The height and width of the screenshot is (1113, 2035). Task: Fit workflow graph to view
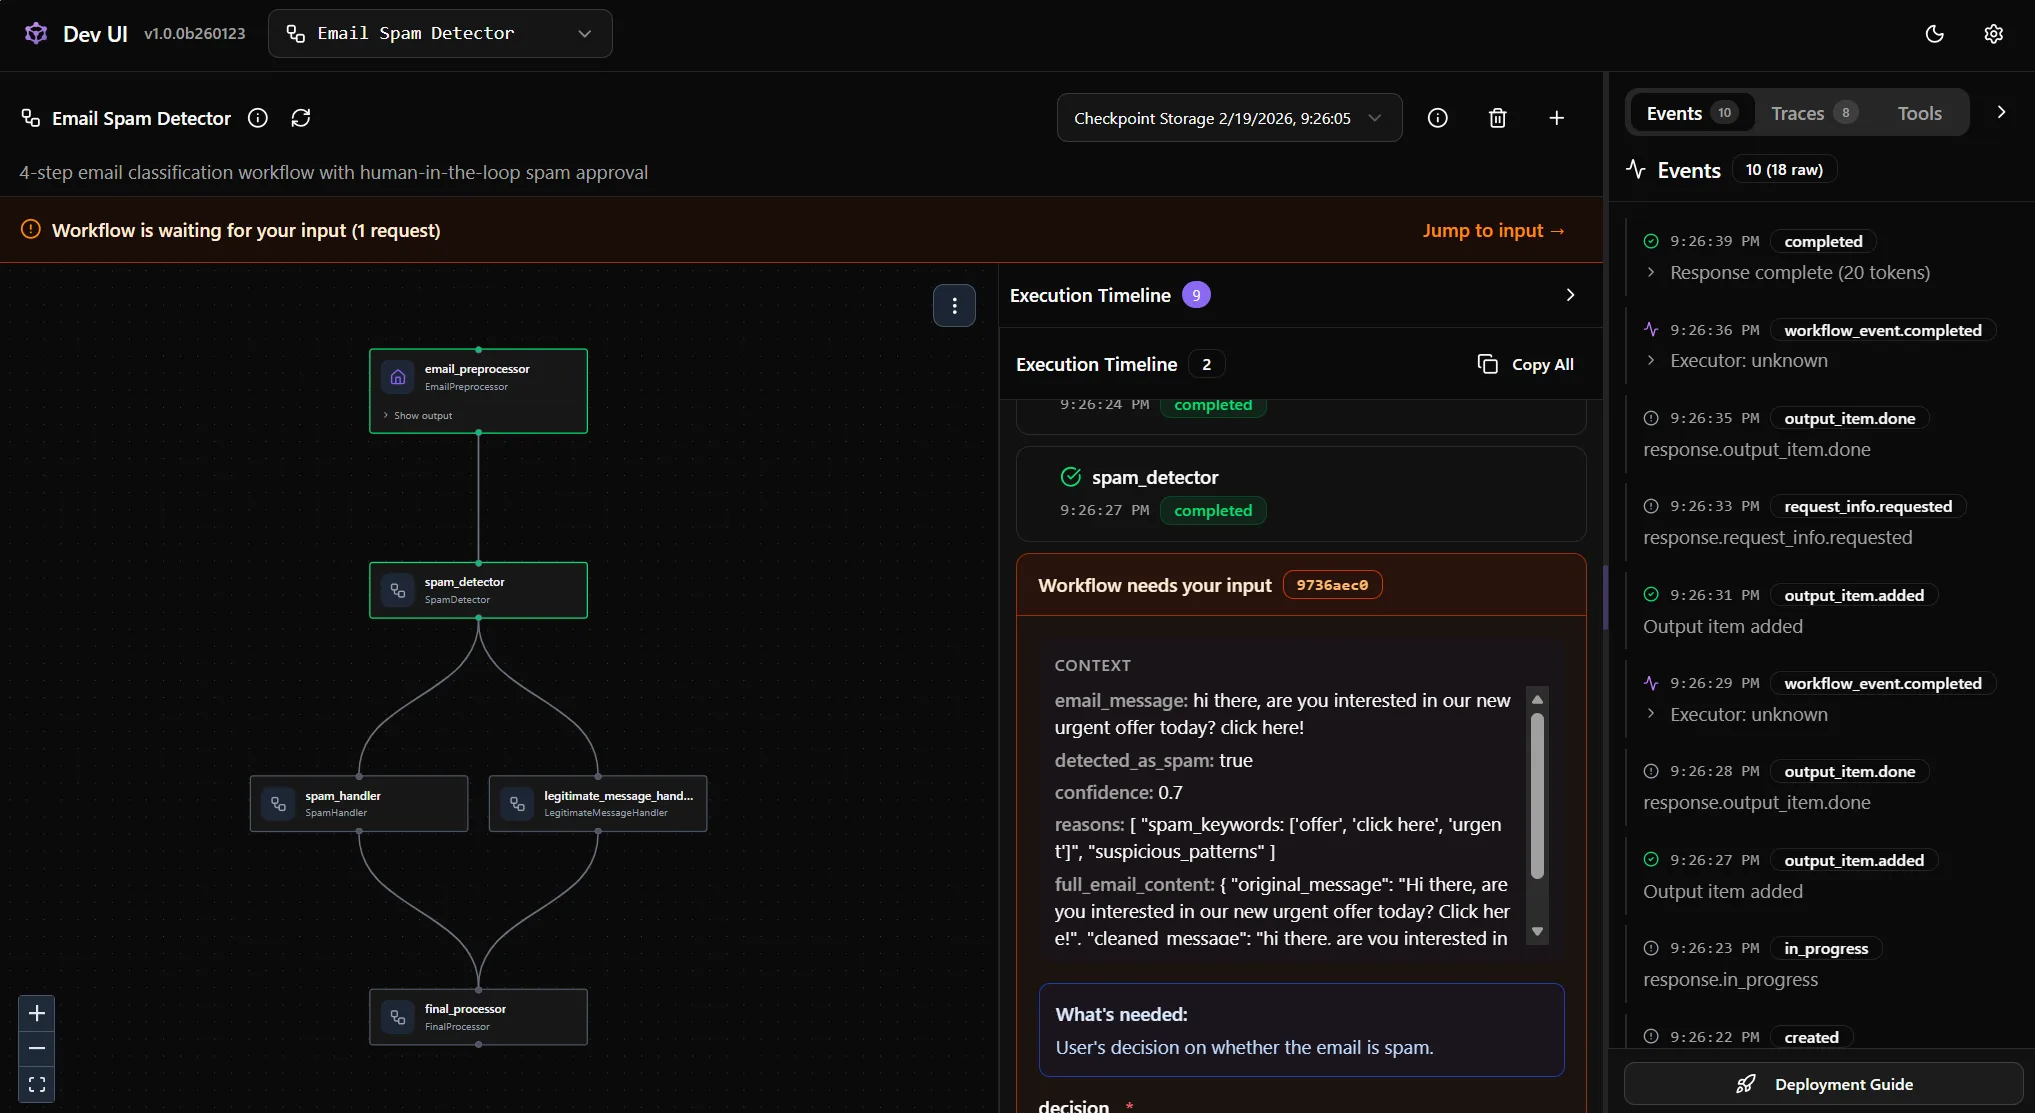pos(37,1085)
